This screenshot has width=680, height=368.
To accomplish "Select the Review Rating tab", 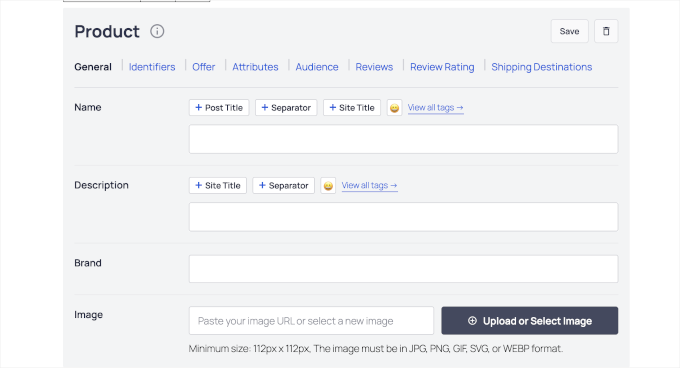I will [442, 67].
